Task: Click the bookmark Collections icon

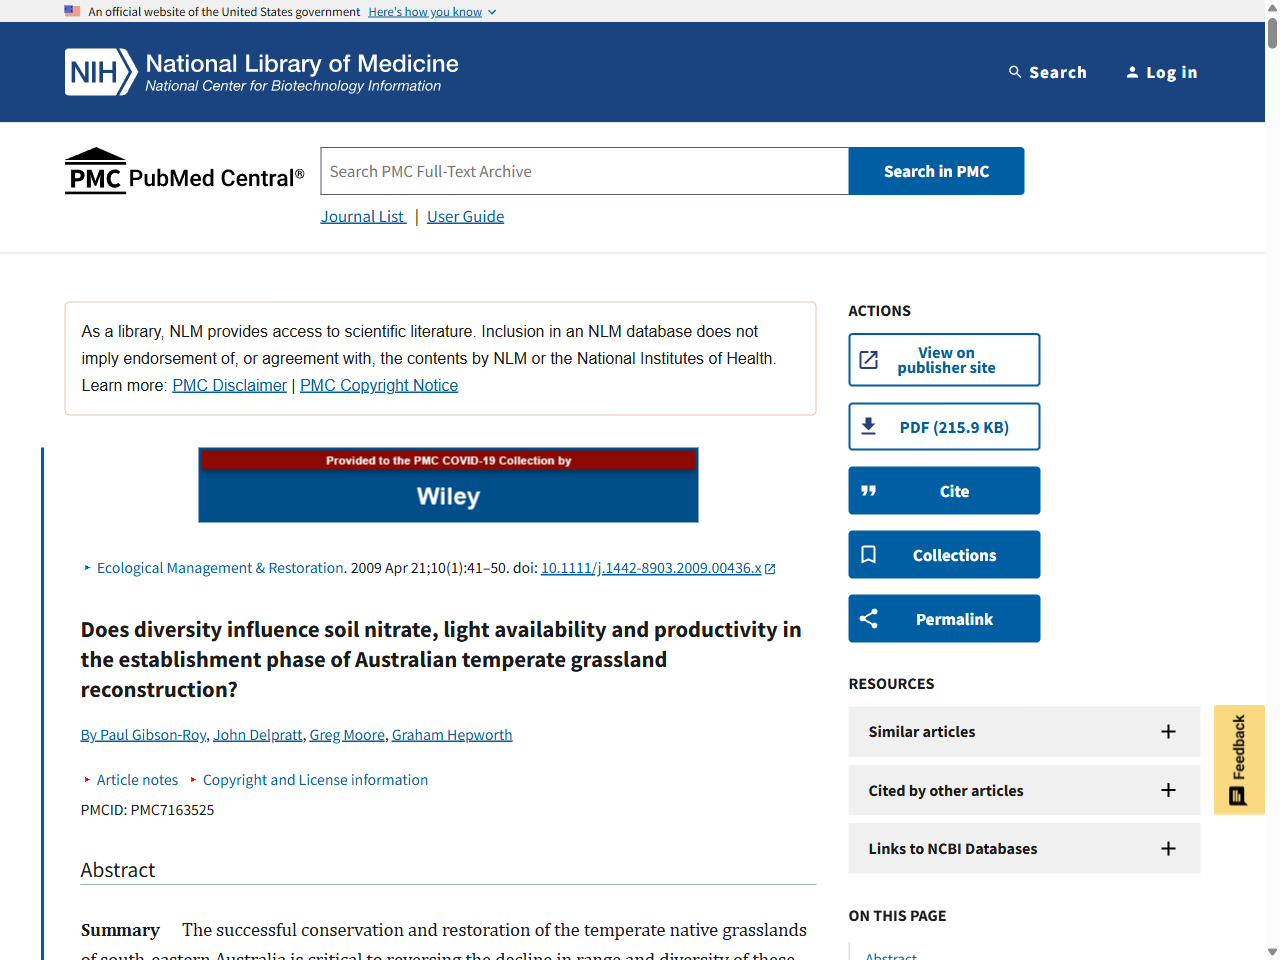Action: click(869, 555)
